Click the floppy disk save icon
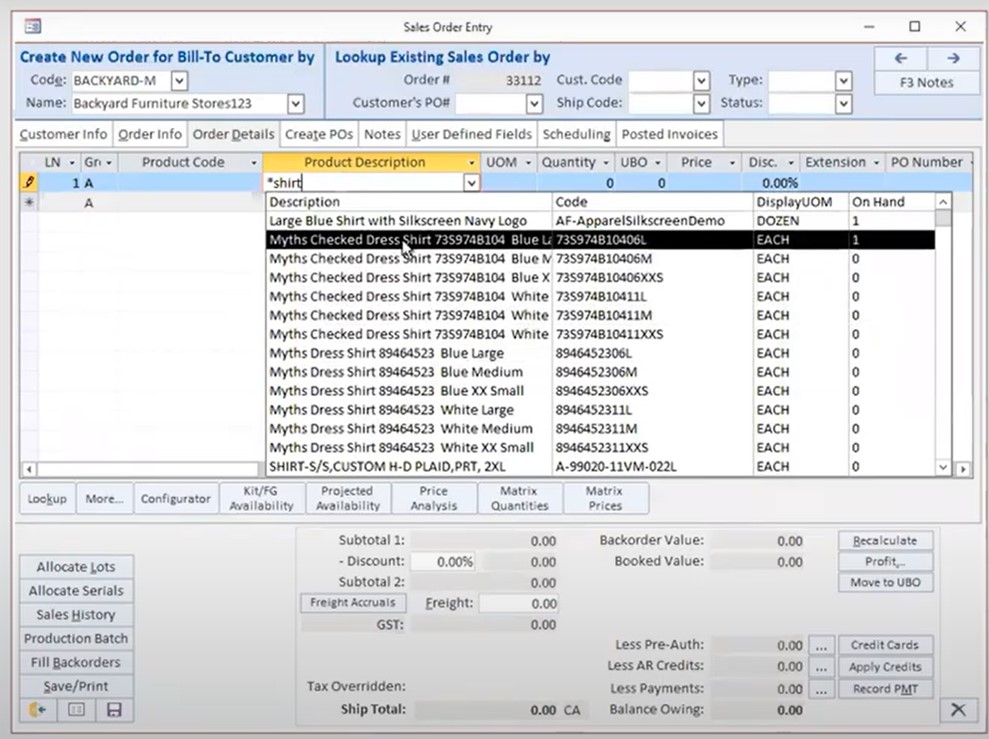The width and height of the screenshot is (989, 739). 114,710
